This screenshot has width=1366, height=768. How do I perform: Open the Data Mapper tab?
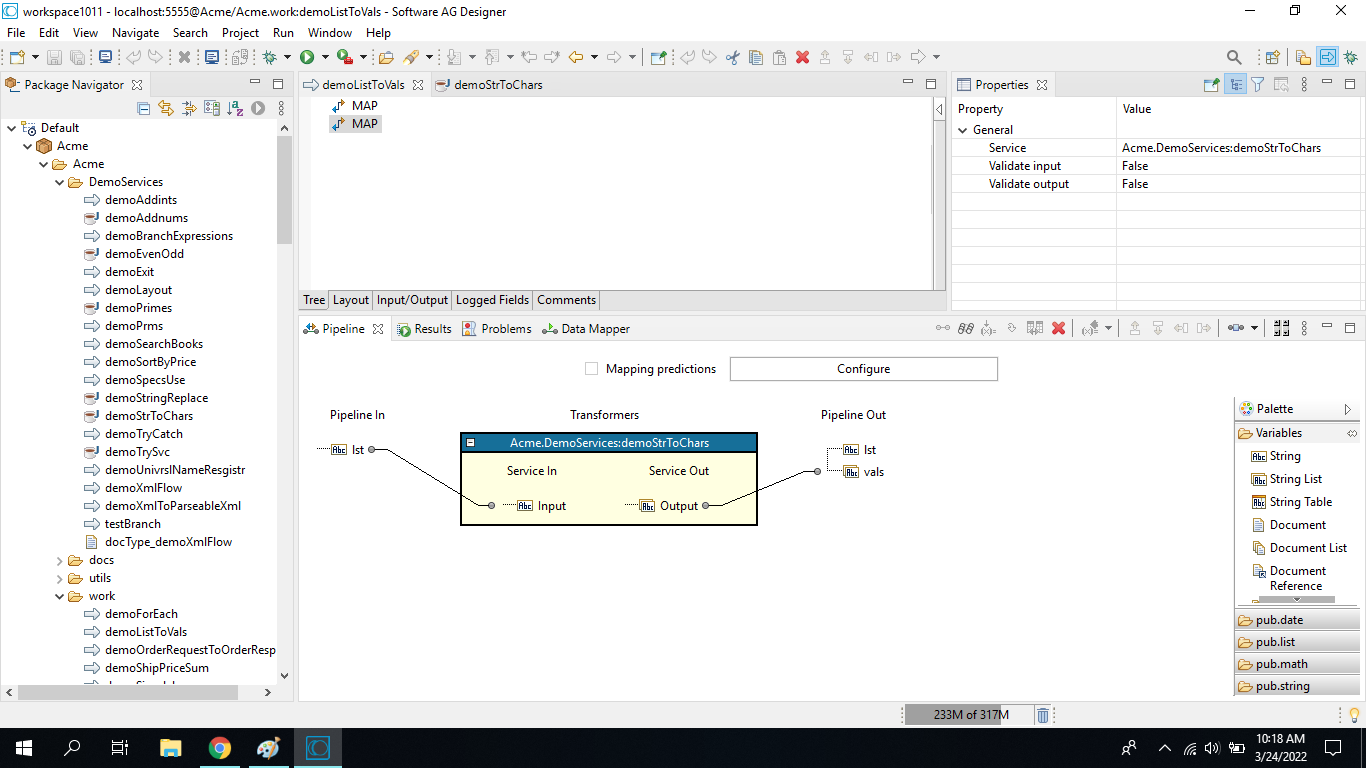pos(586,328)
